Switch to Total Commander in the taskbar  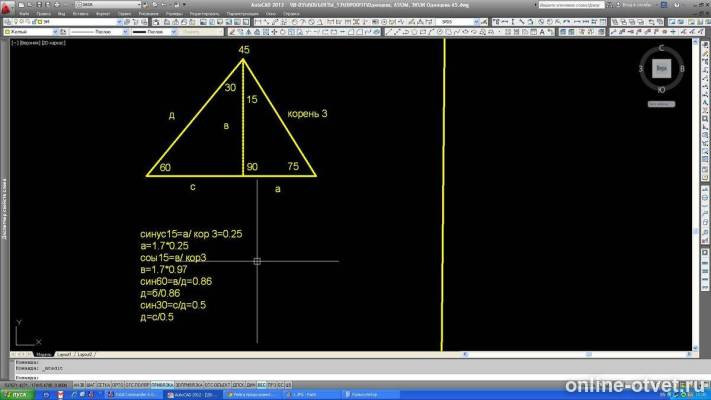click(x=132, y=395)
